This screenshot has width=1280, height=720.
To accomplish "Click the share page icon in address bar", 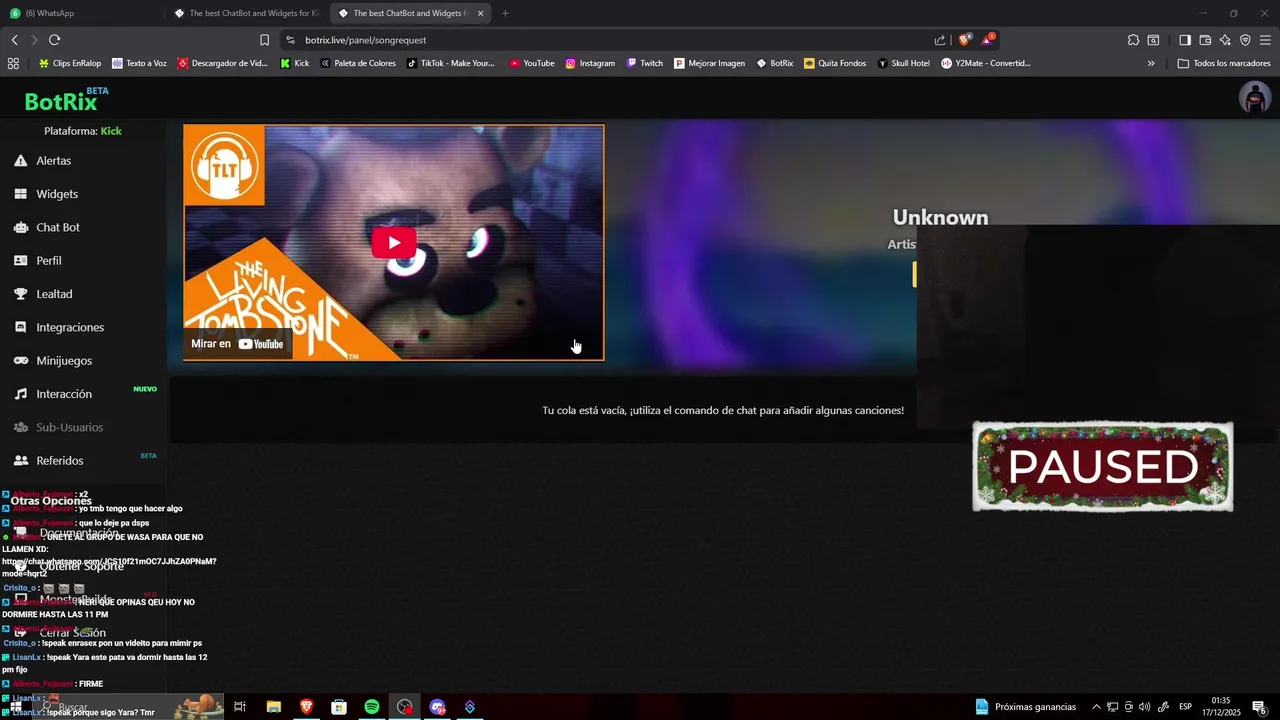I will pos(940,40).
